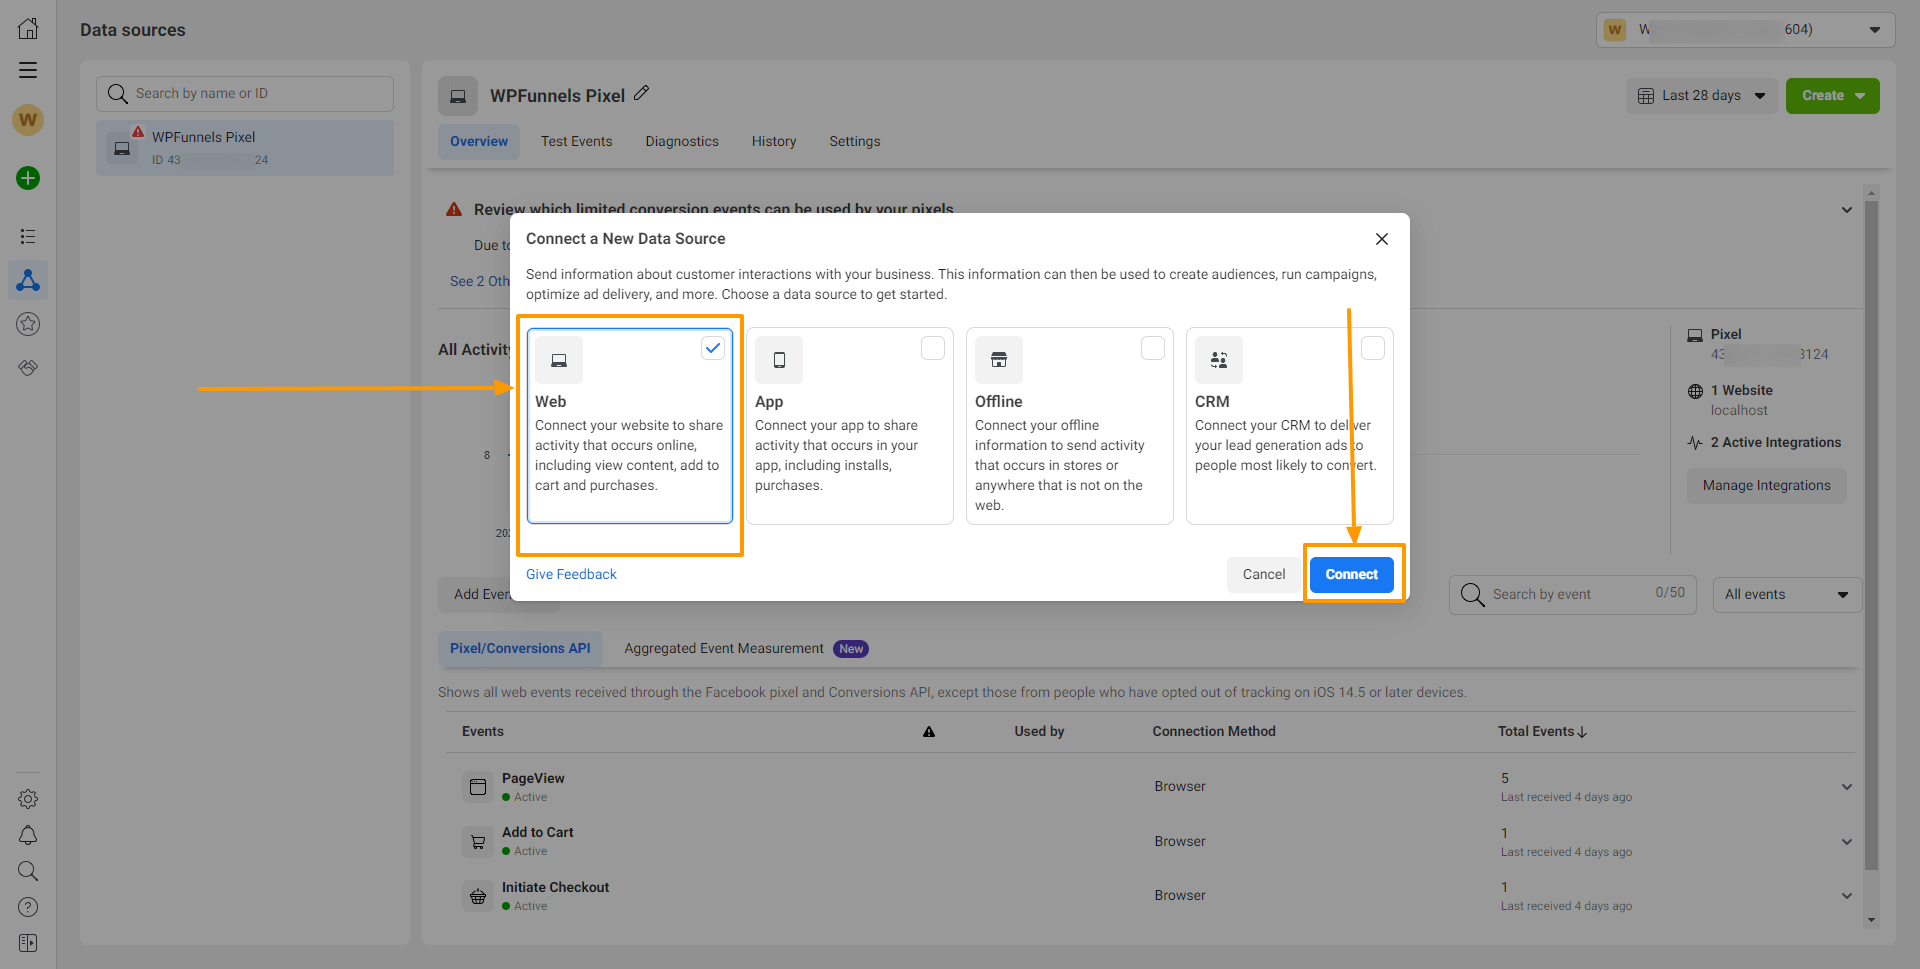Image resolution: width=1920 pixels, height=969 pixels.
Task: Click the Web laptop icon in dialog
Action: click(x=559, y=360)
